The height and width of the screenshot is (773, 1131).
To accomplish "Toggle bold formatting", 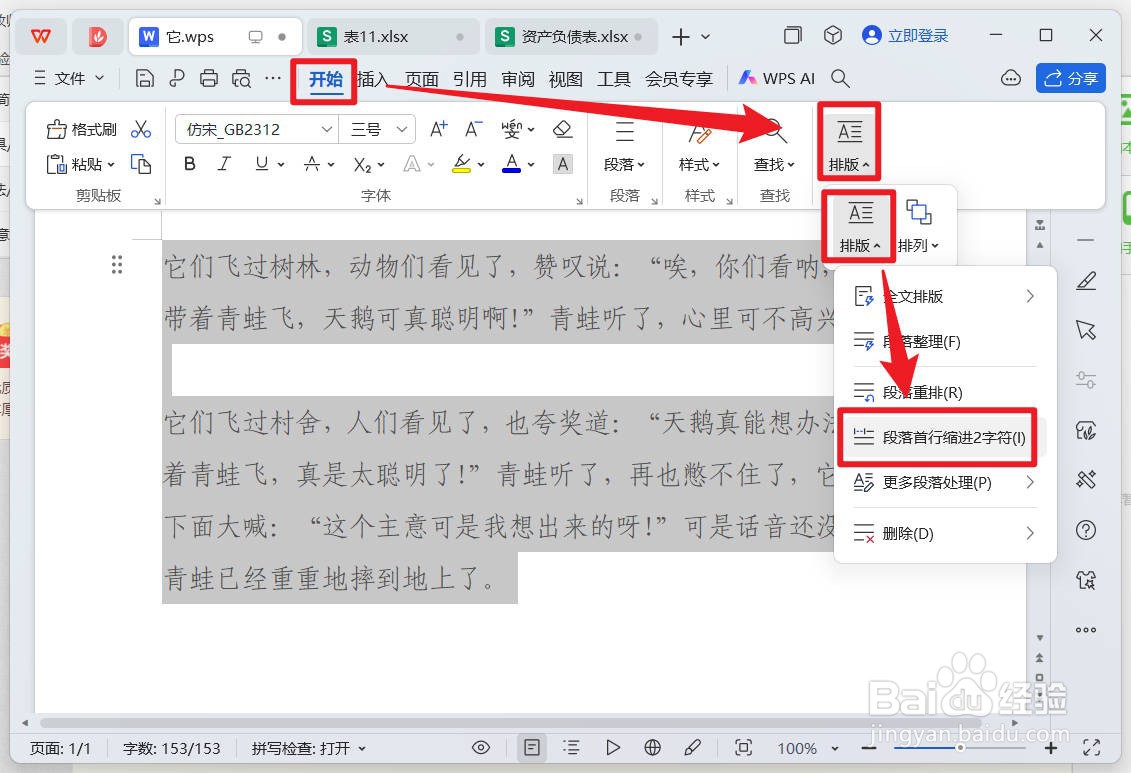I will [x=189, y=164].
